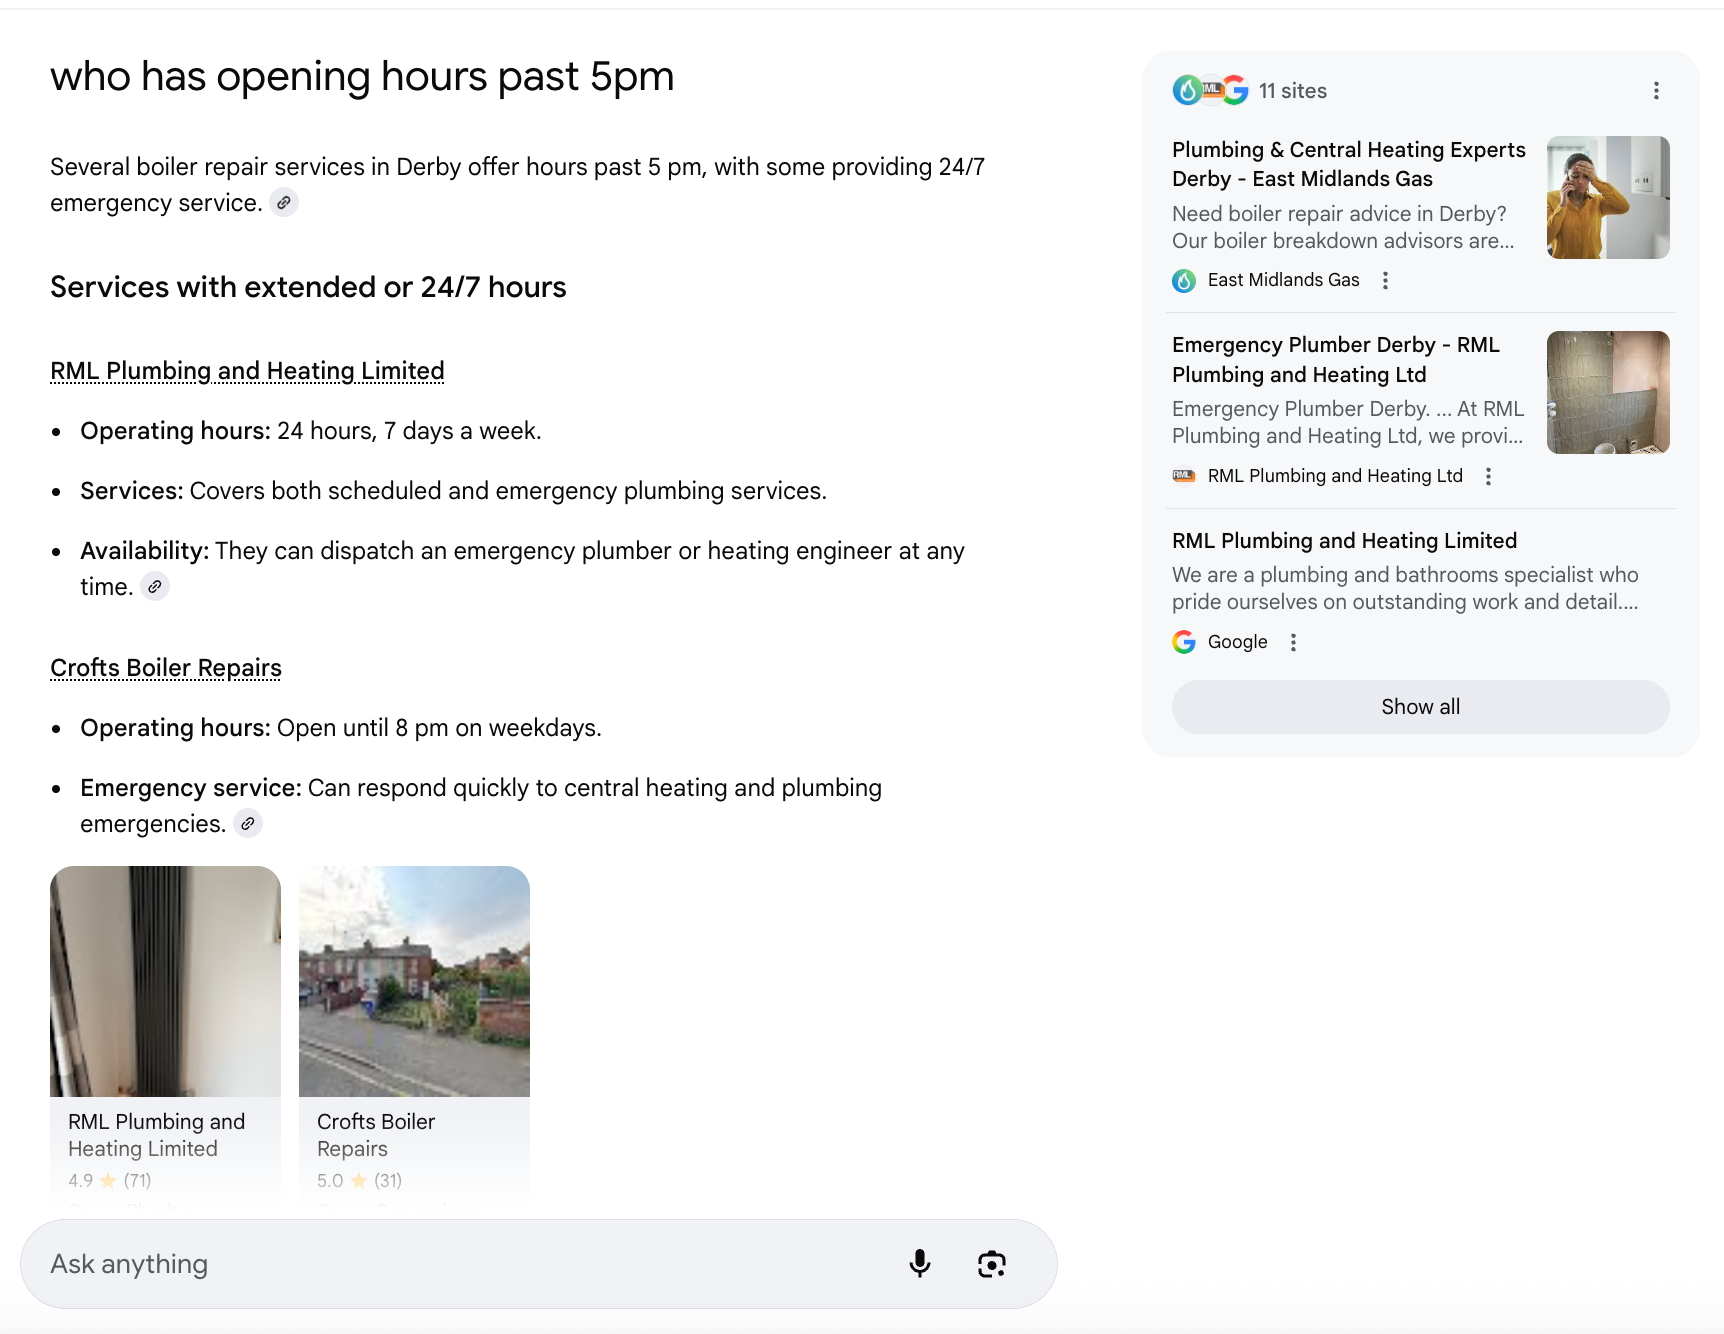Open the RML Plumbing radiator photo card
The height and width of the screenshot is (1334, 1724).
point(165,982)
